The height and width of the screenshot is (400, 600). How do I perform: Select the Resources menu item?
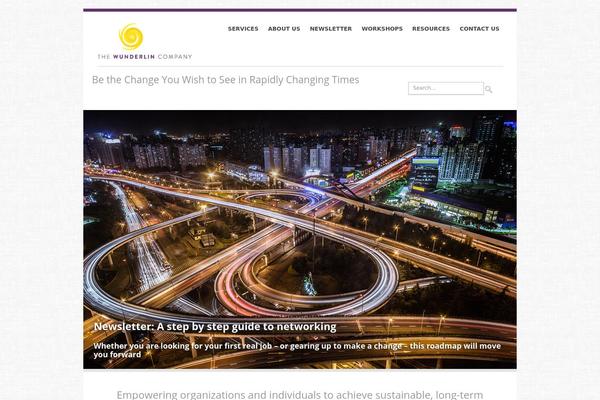tap(431, 29)
